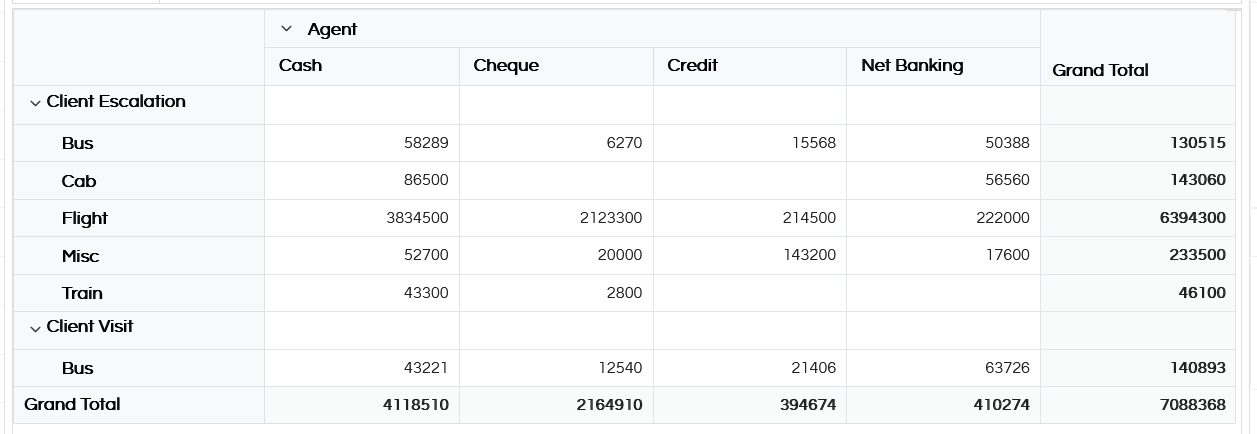Click cell value 20000
This screenshot has height=434, width=1257.
(620, 256)
